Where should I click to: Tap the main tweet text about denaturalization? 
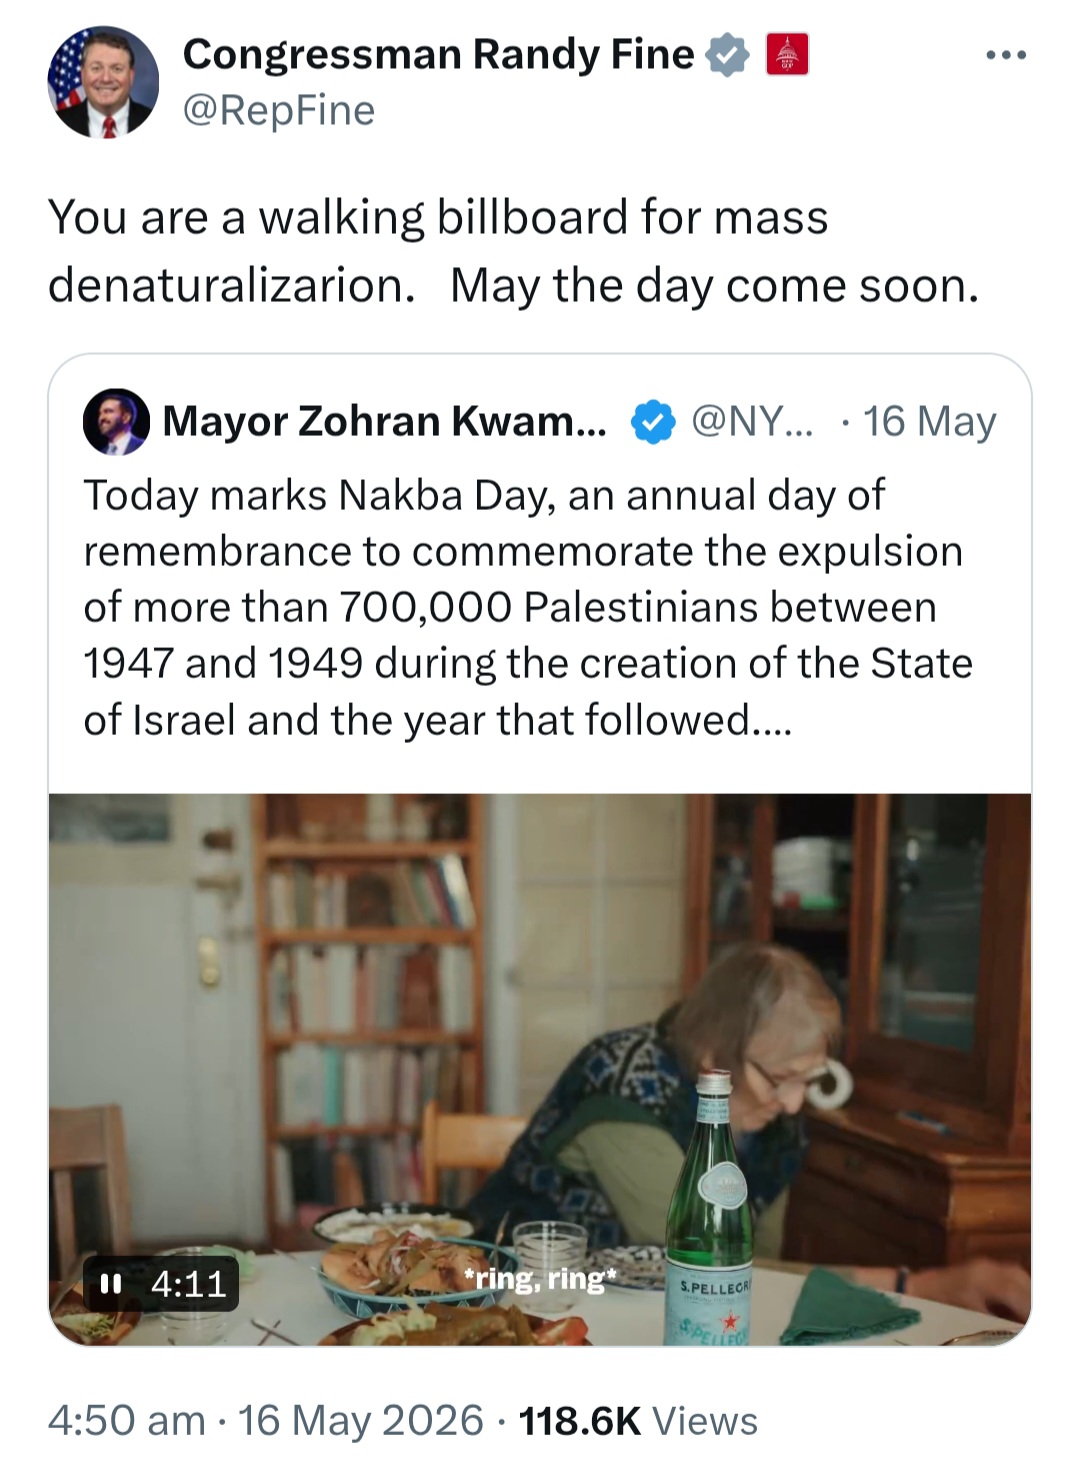pos(514,251)
